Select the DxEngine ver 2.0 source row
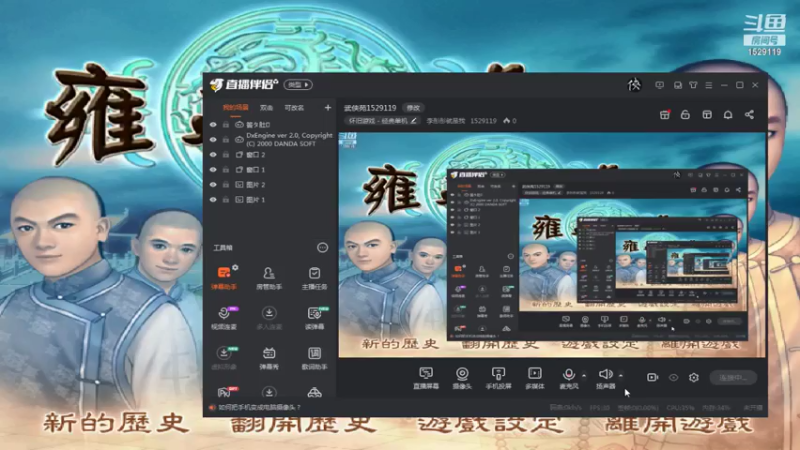Image resolution: width=800 pixels, height=450 pixels. [x=270, y=140]
